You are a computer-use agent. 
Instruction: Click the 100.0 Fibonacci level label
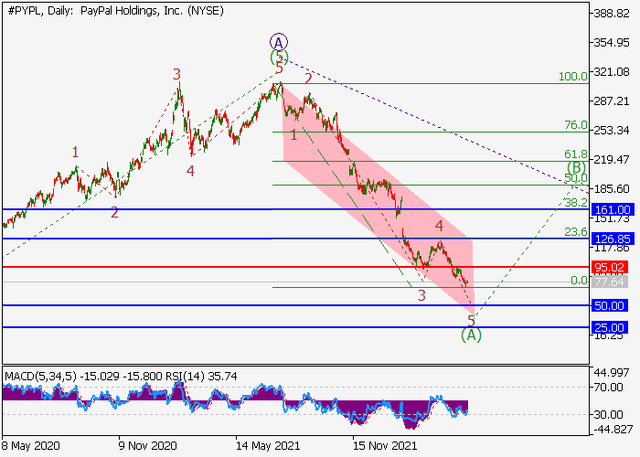[x=571, y=76]
